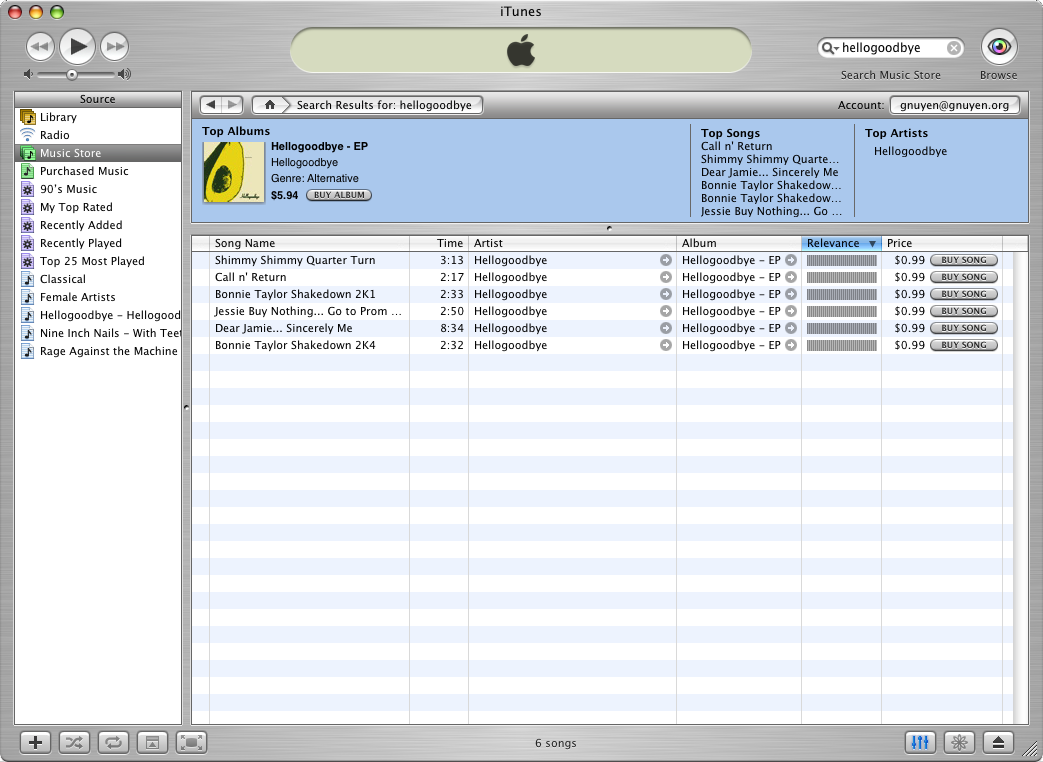The image size is (1043, 762).
Task: Click the artist arrow for Dear Jamie
Action: pyautogui.click(x=665, y=328)
